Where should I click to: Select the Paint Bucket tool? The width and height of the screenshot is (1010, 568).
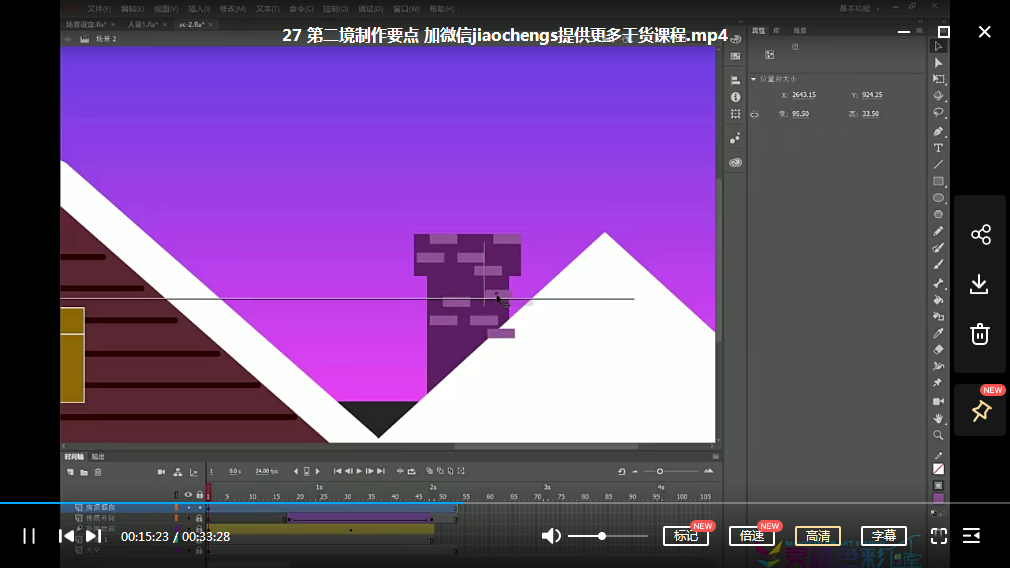point(939,300)
